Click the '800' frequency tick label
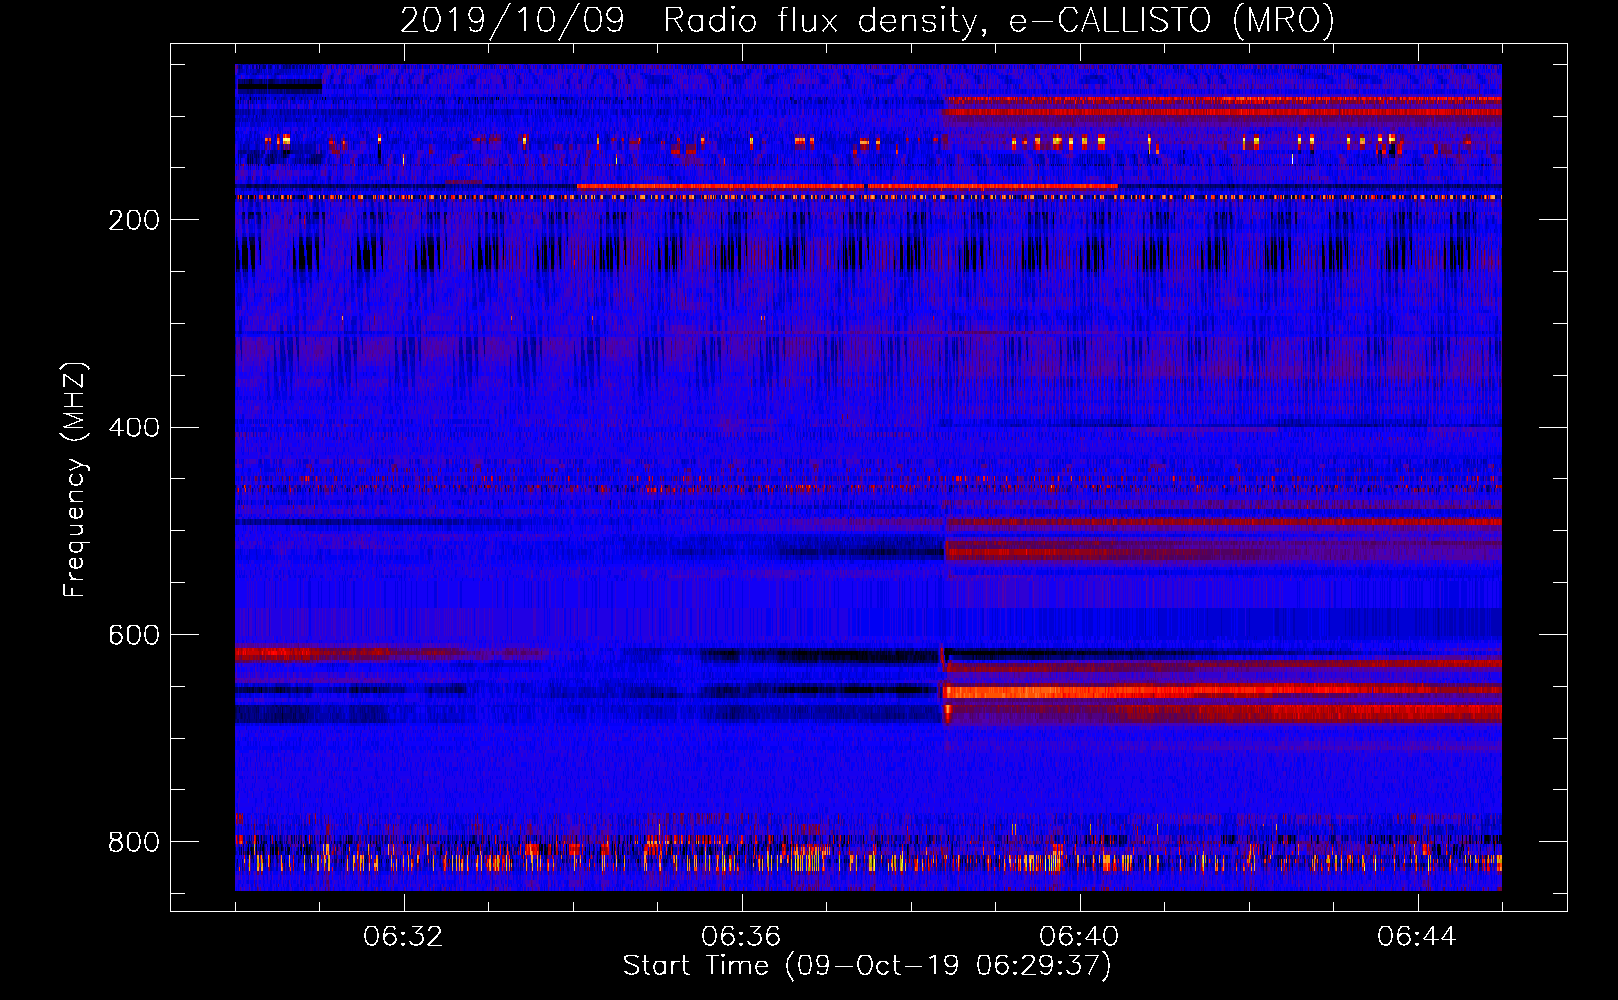The image size is (1618, 1000). 134,842
